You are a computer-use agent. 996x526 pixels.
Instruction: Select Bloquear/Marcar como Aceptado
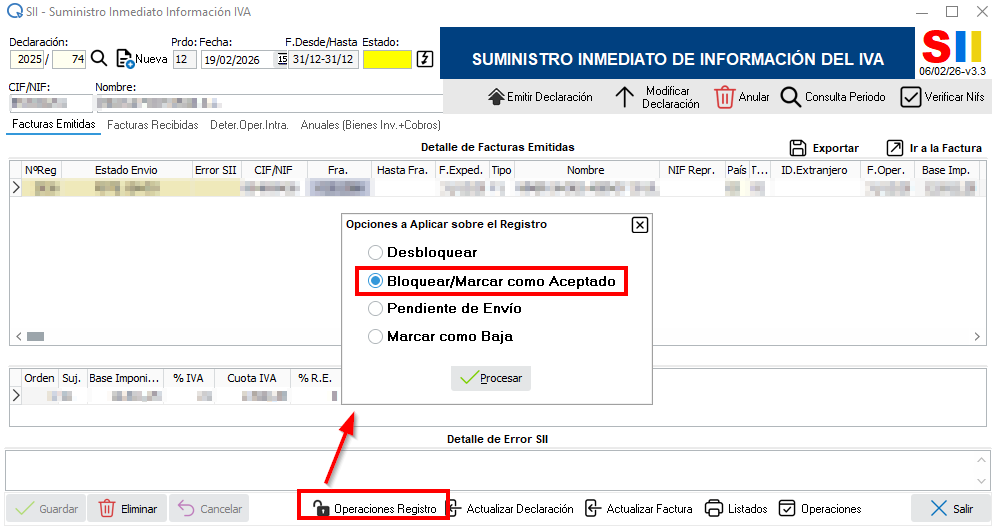click(x=492, y=281)
